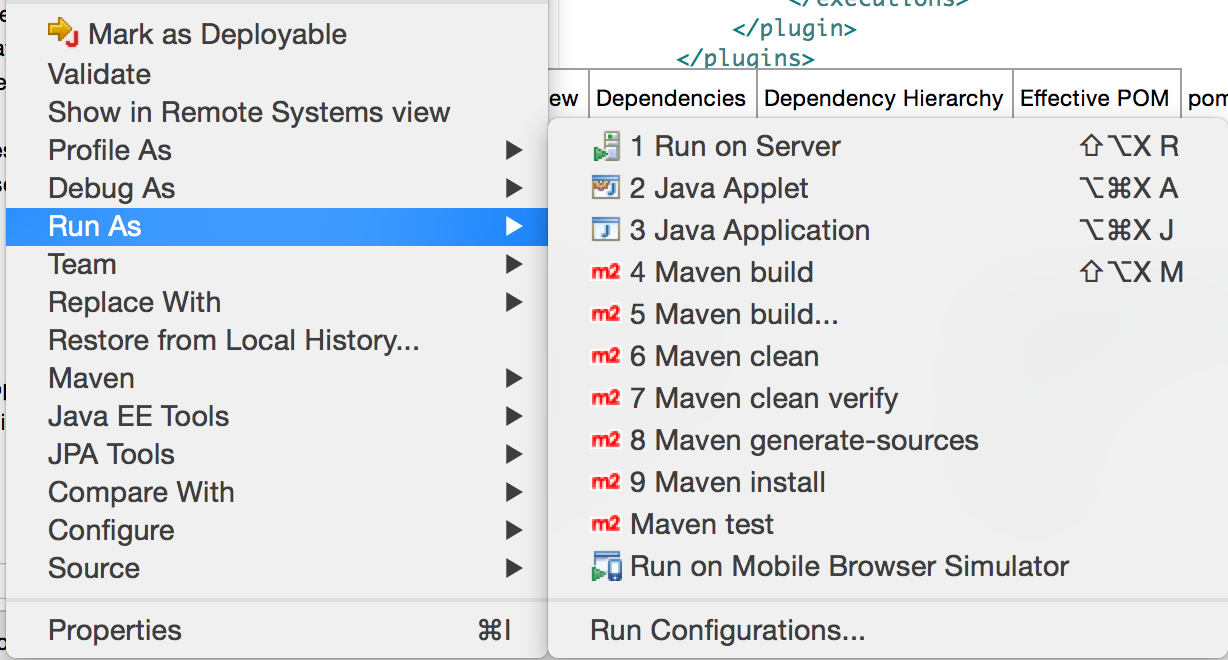The height and width of the screenshot is (660, 1228).
Task: Select Maven test in submenu
Action: pos(888,524)
